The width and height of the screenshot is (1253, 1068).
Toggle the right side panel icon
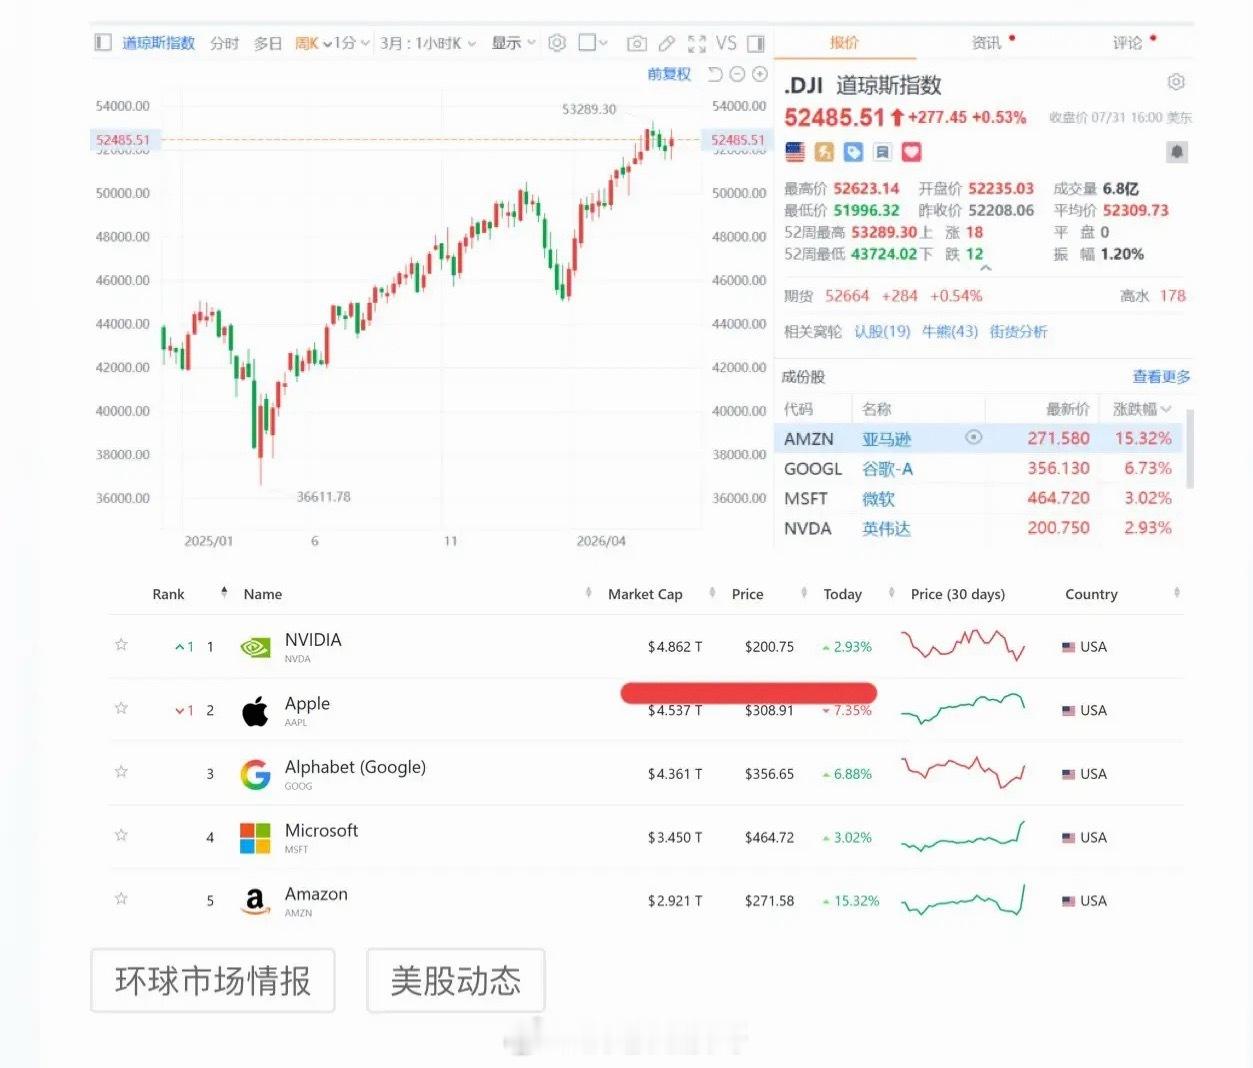click(x=756, y=43)
